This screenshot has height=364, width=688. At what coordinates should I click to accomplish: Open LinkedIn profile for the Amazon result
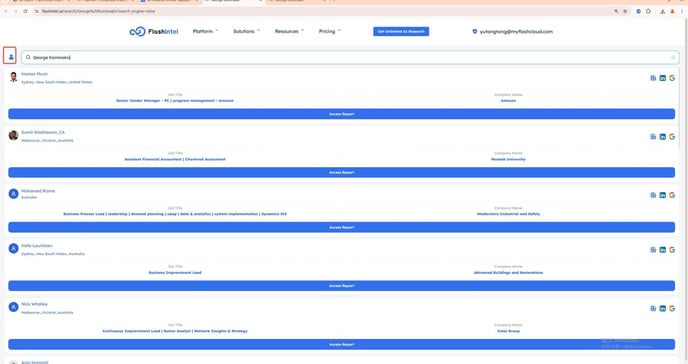(x=663, y=78)
